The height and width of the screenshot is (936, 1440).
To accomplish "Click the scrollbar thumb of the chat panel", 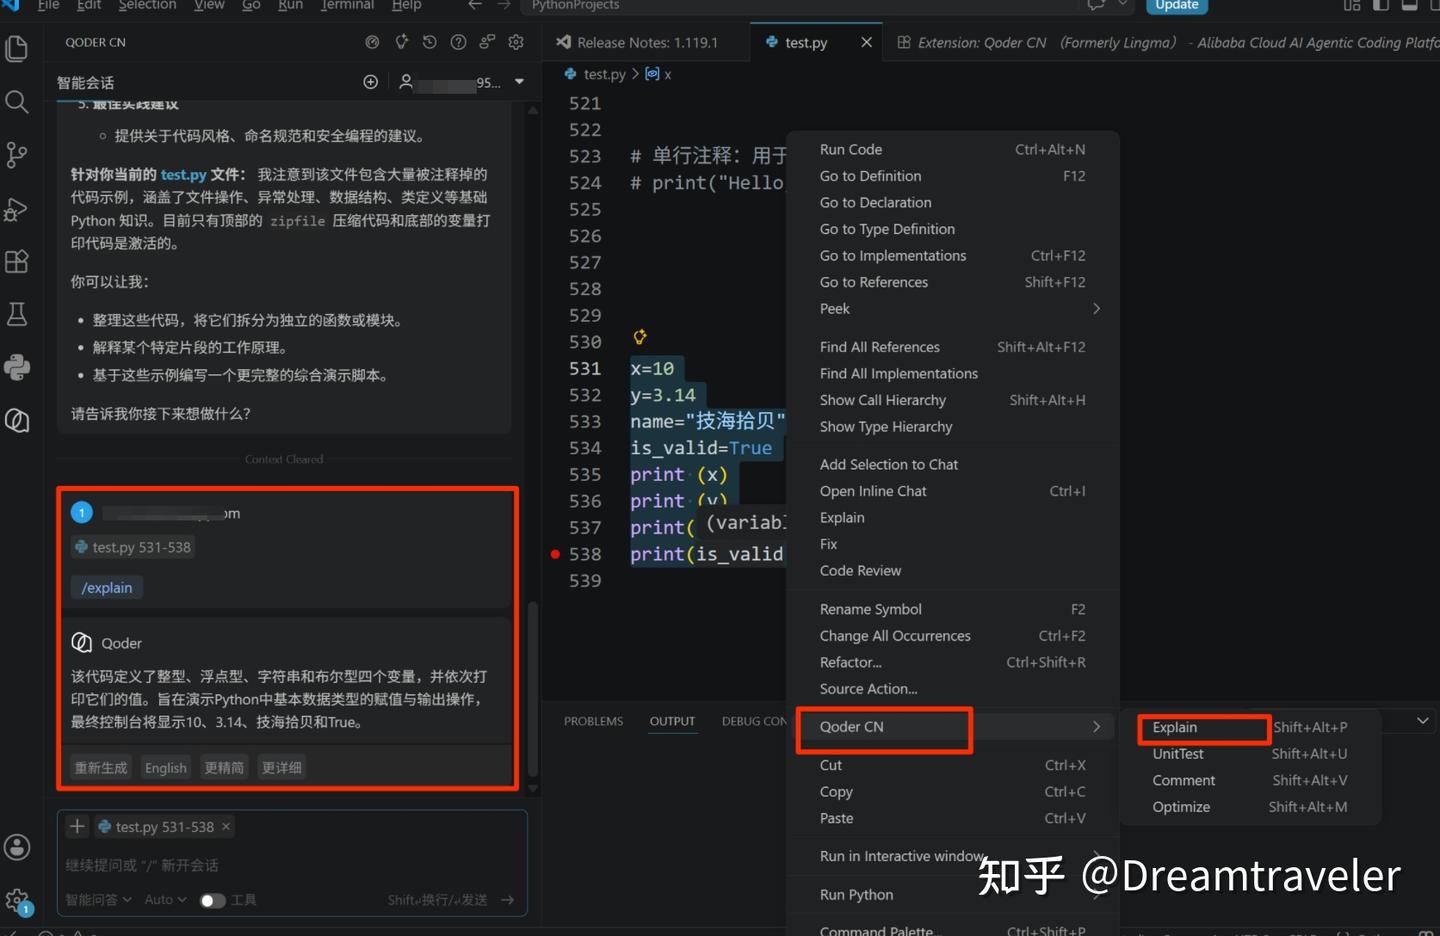I will (x=533, y=690).
